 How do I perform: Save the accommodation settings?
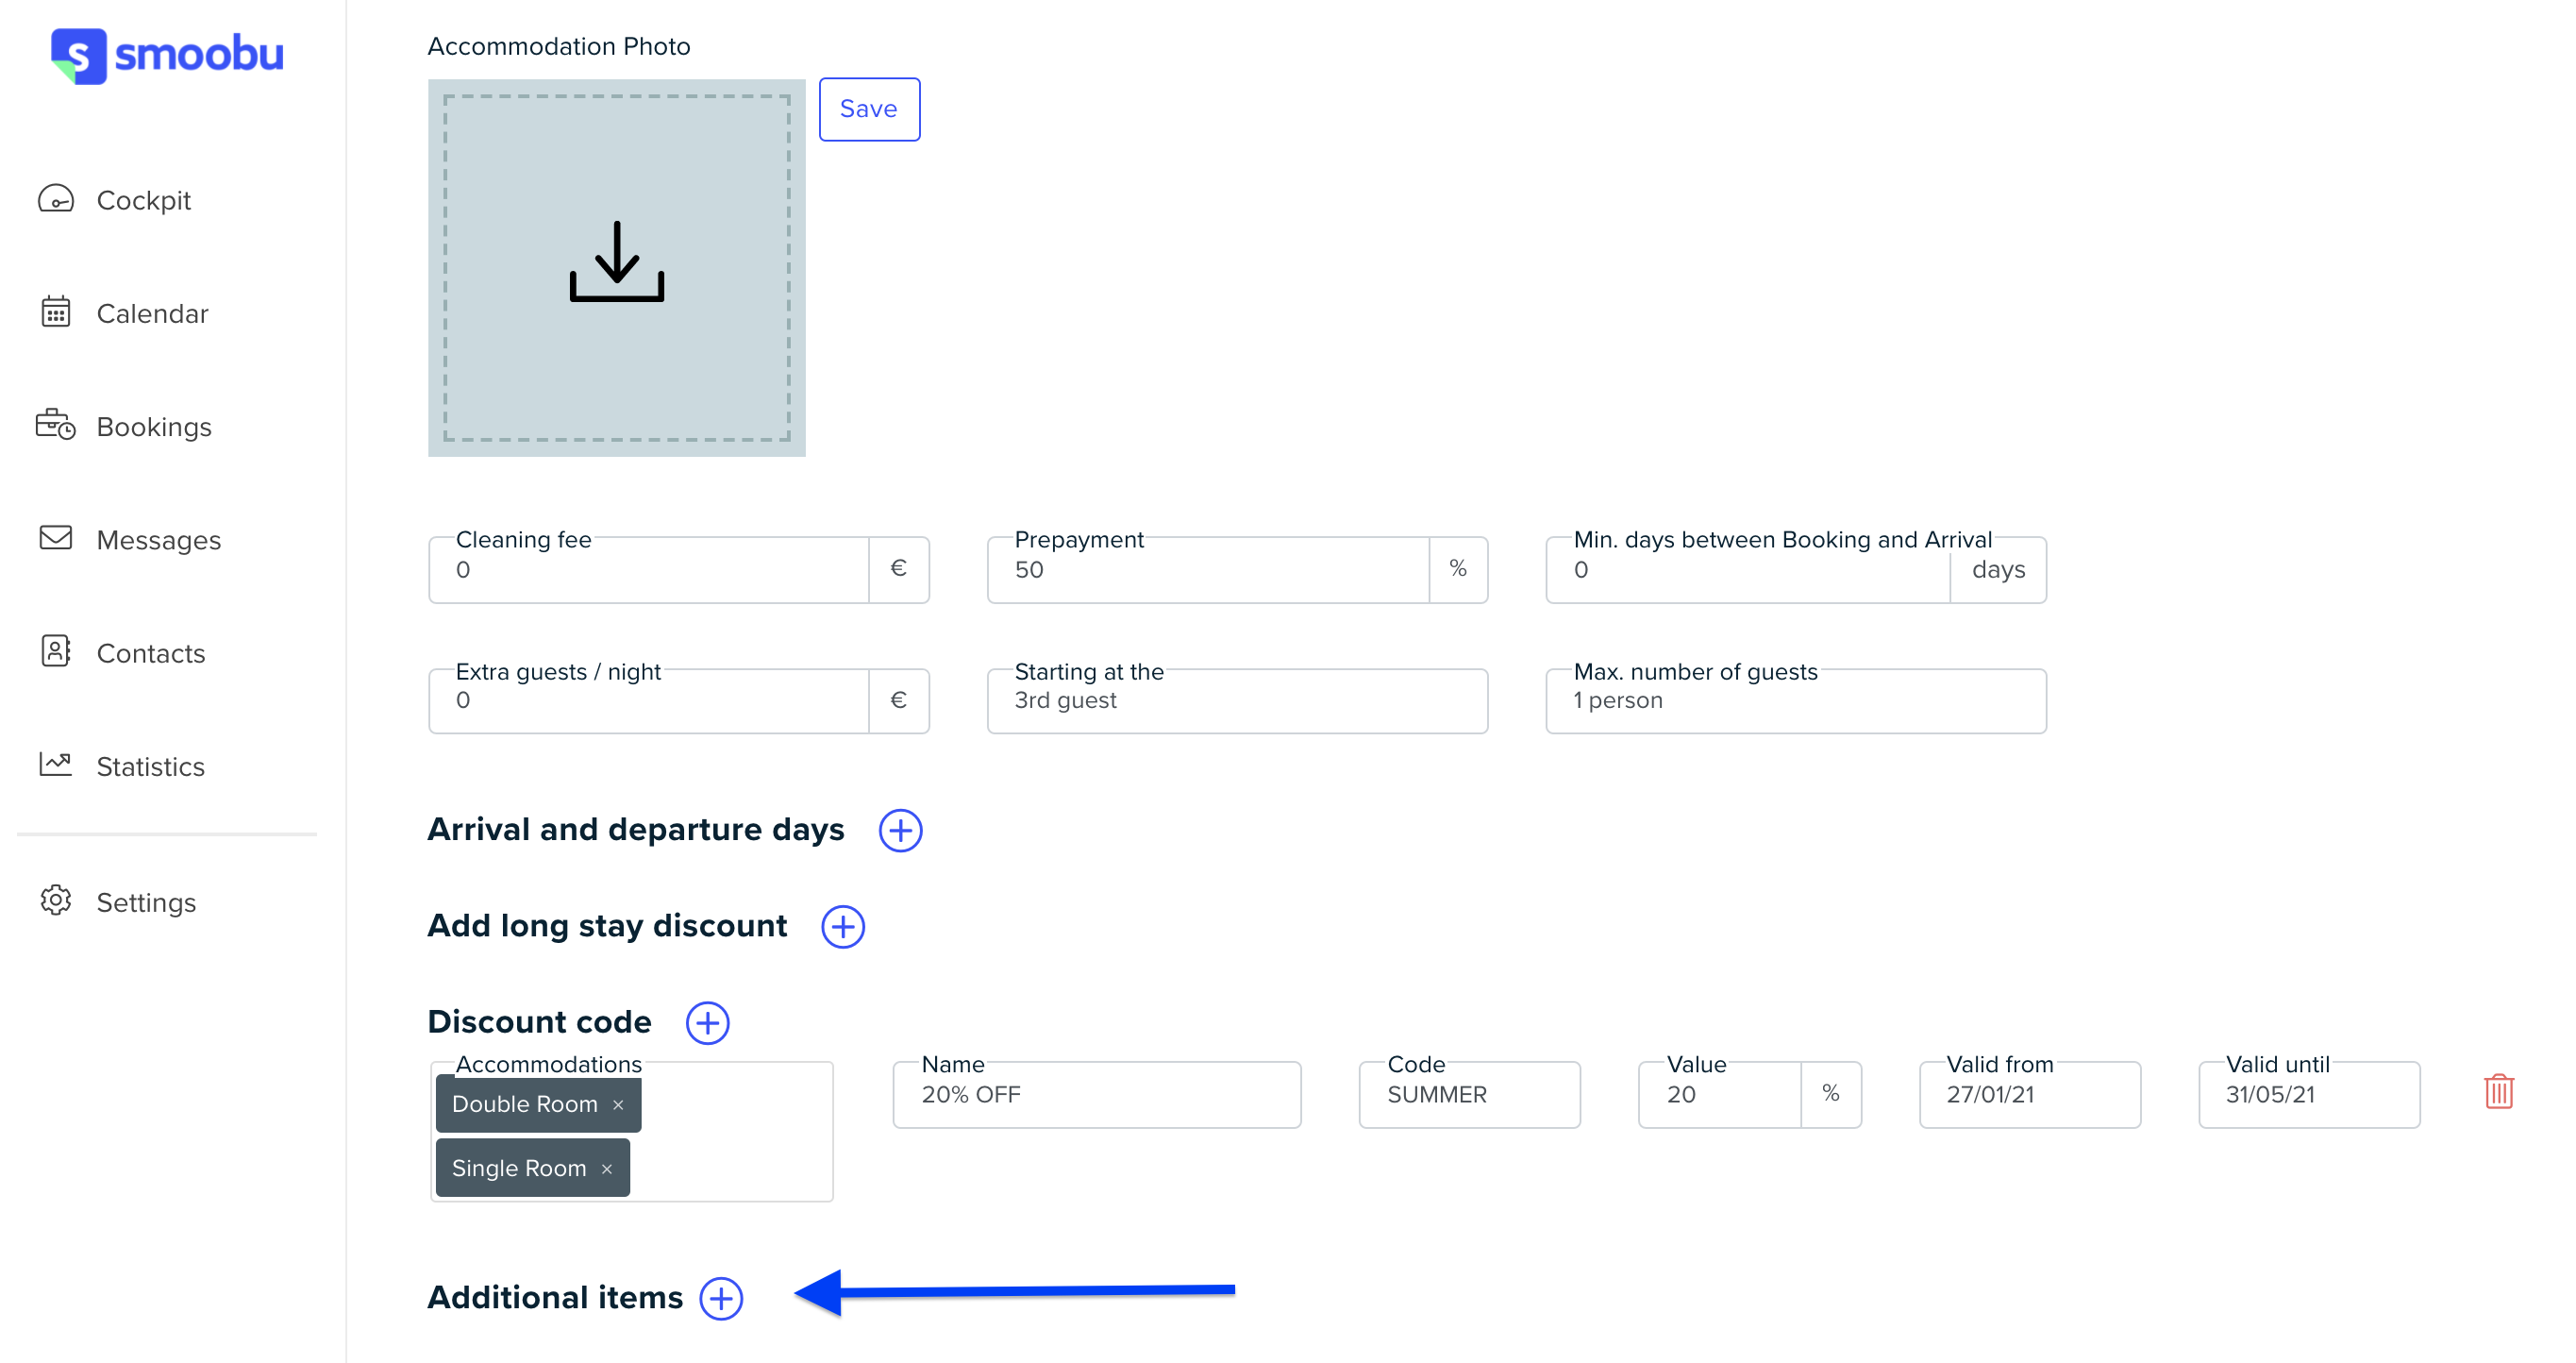(869, 109)
